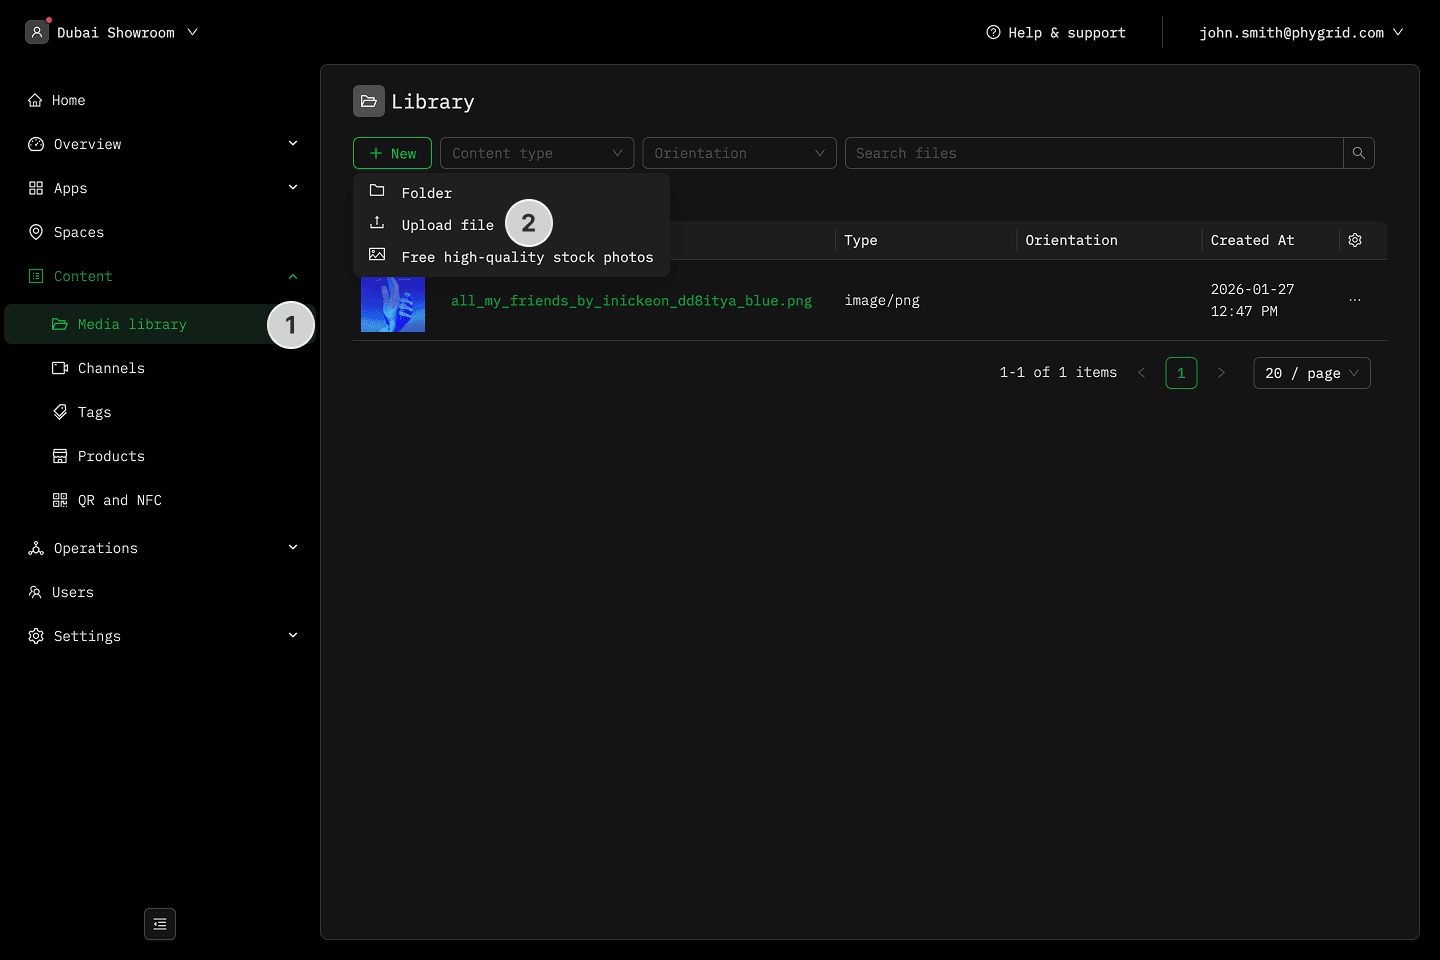
Task: Open QR and NFC page
Action: coord(119,500)
